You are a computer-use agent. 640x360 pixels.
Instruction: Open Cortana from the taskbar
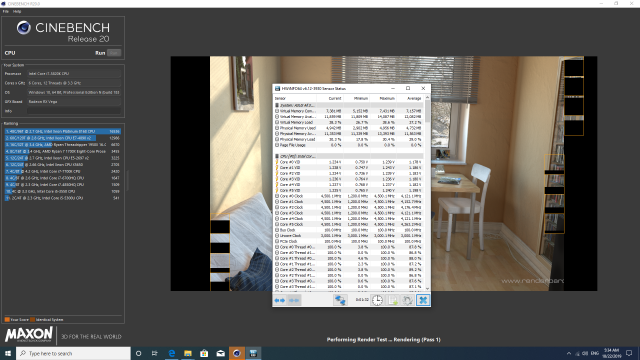coord(139,353)
